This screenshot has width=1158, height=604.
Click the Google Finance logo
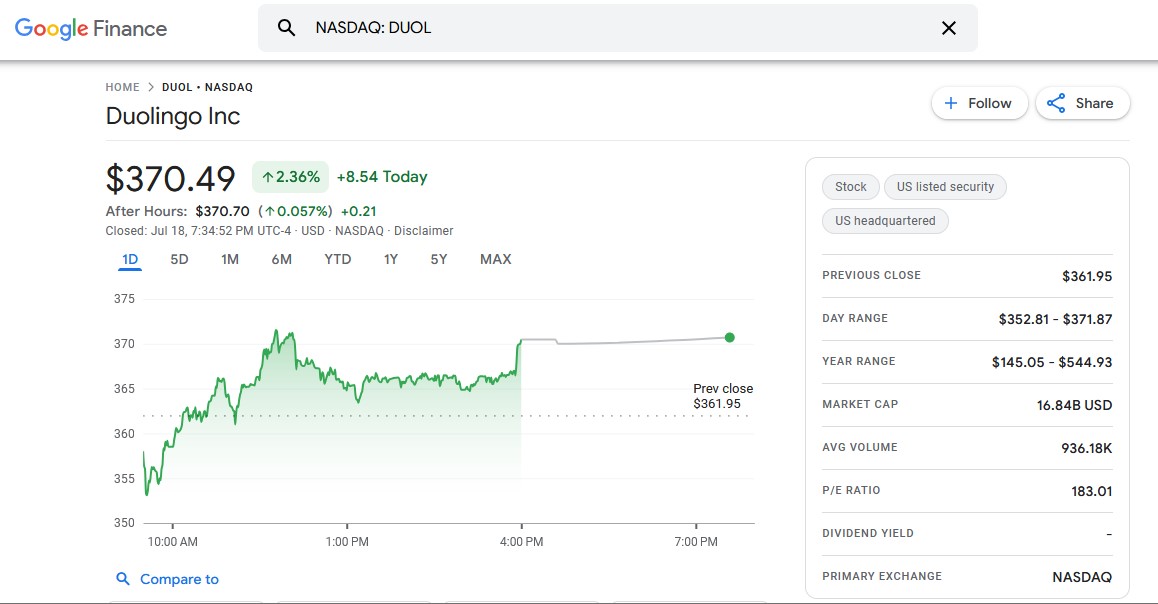91,28
